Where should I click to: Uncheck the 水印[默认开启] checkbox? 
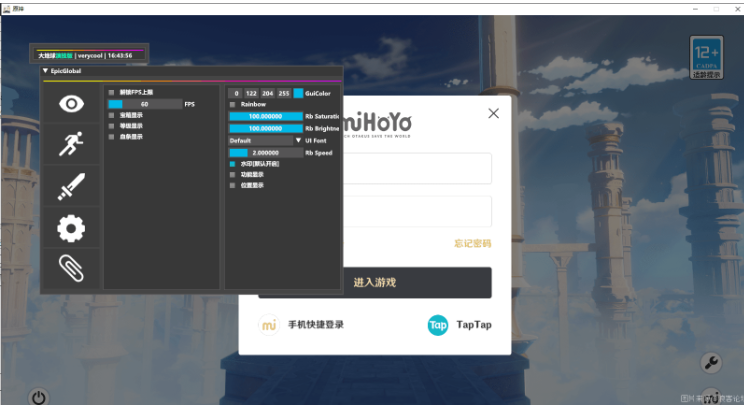tap(233, 163)
